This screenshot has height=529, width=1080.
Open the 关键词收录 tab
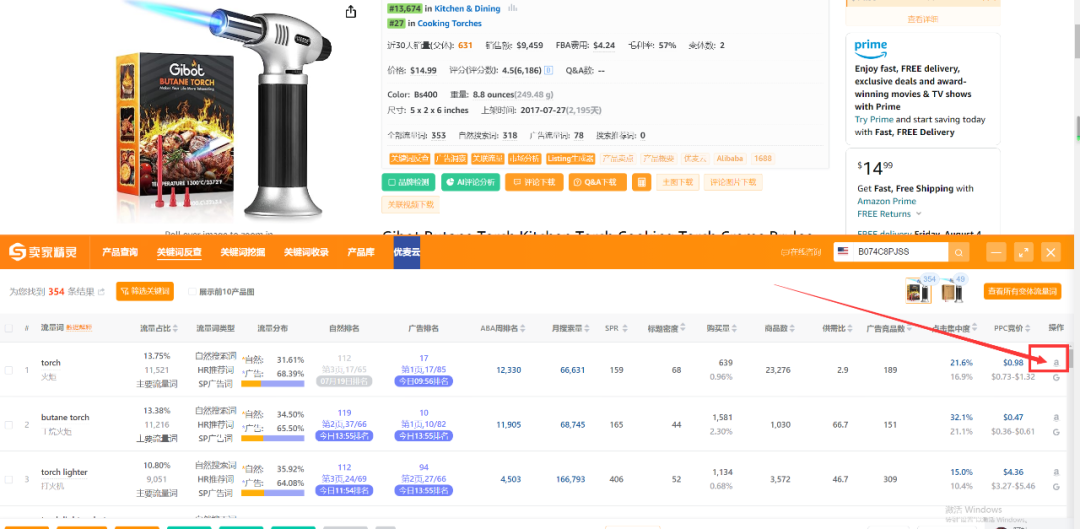click(307, 252)
